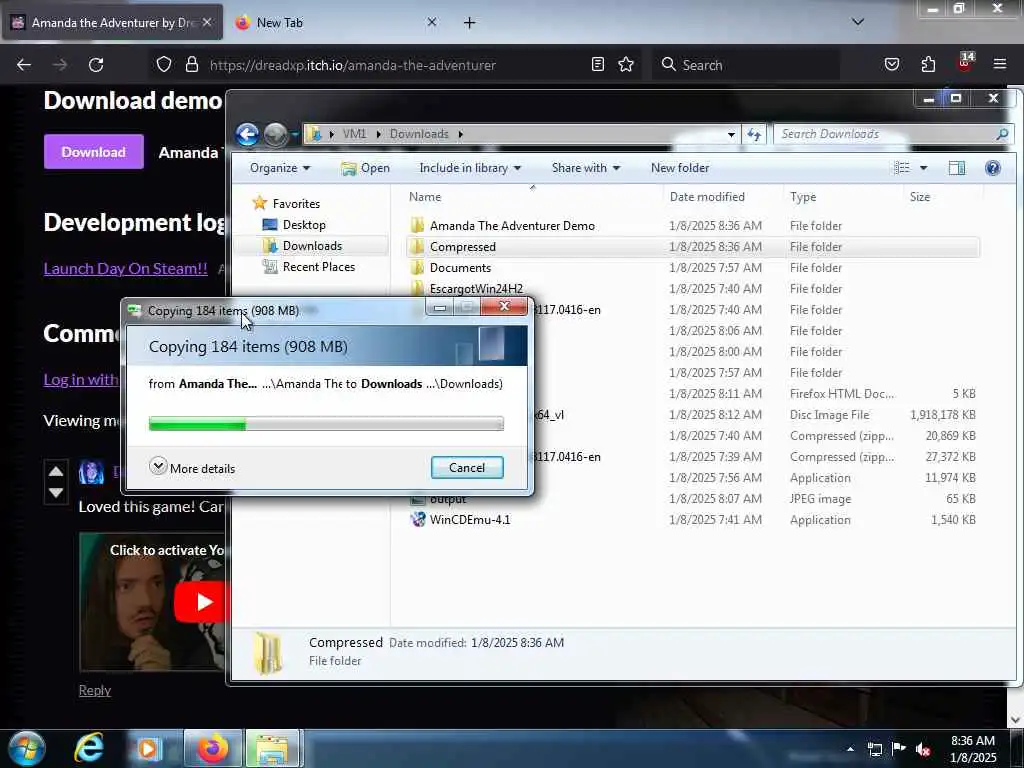1024x768 pixels.
Task: Click the Firefox Search field
Action: pyautogui.click(x=745, y=65)
